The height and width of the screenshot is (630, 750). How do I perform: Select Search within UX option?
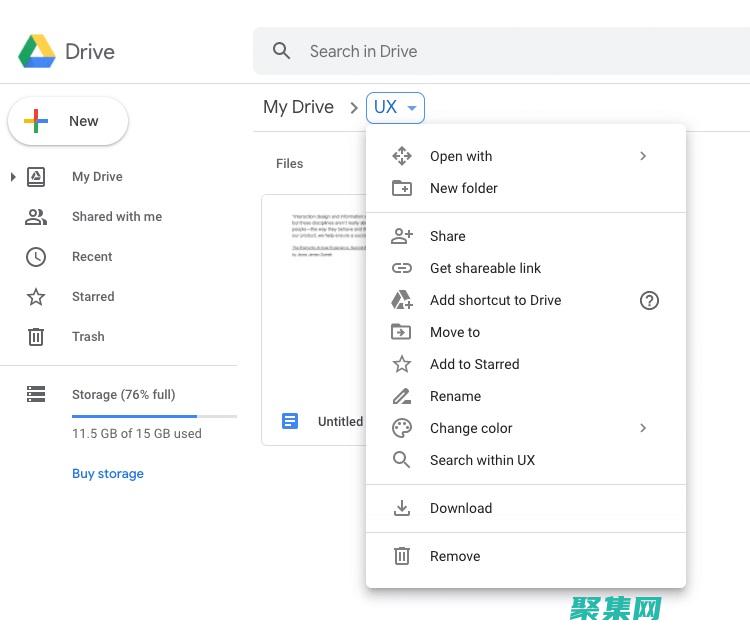482,460
